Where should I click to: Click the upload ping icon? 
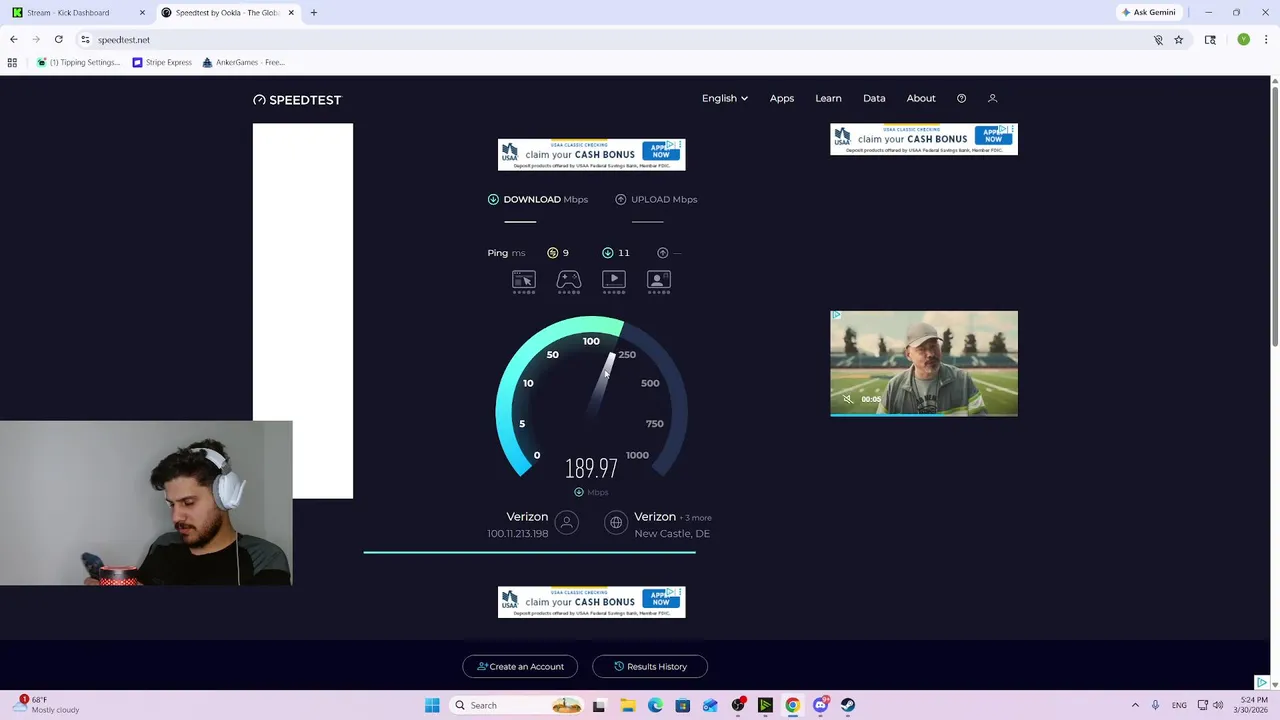pos(662,253)
